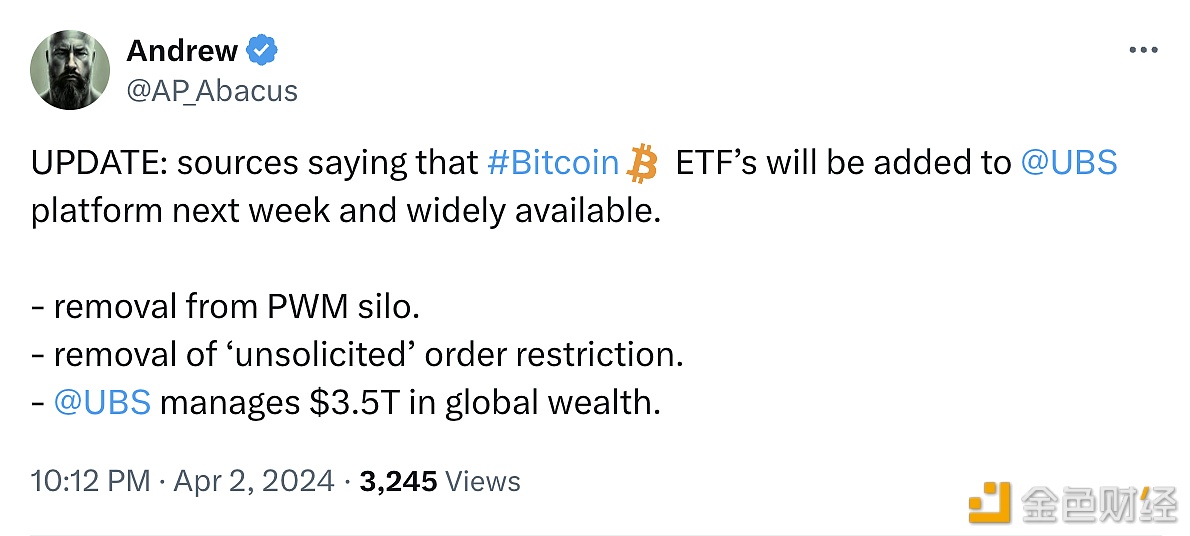Screen dimensions: 1190x536
Task: Open the #Bitcoin hashtag link
Action: click(x=552, y=163)
